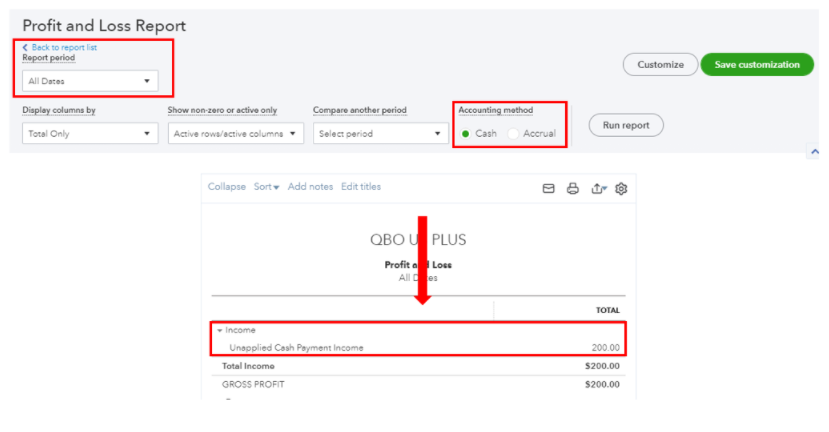This screenshot has width=829, height=432.
Task: Click the Show non-zero or active only label
Action: (x=222, y=110)
